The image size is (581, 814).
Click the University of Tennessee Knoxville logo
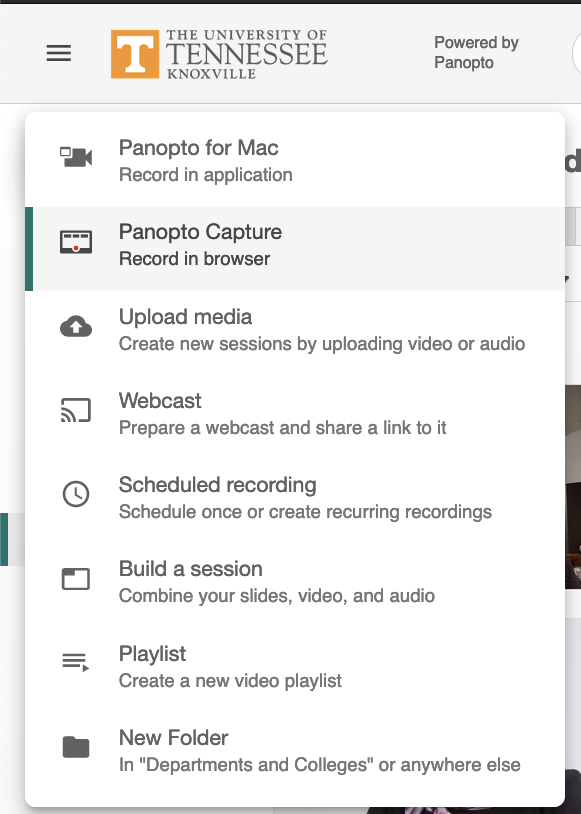pyautogui.click(x=219, y=54)
